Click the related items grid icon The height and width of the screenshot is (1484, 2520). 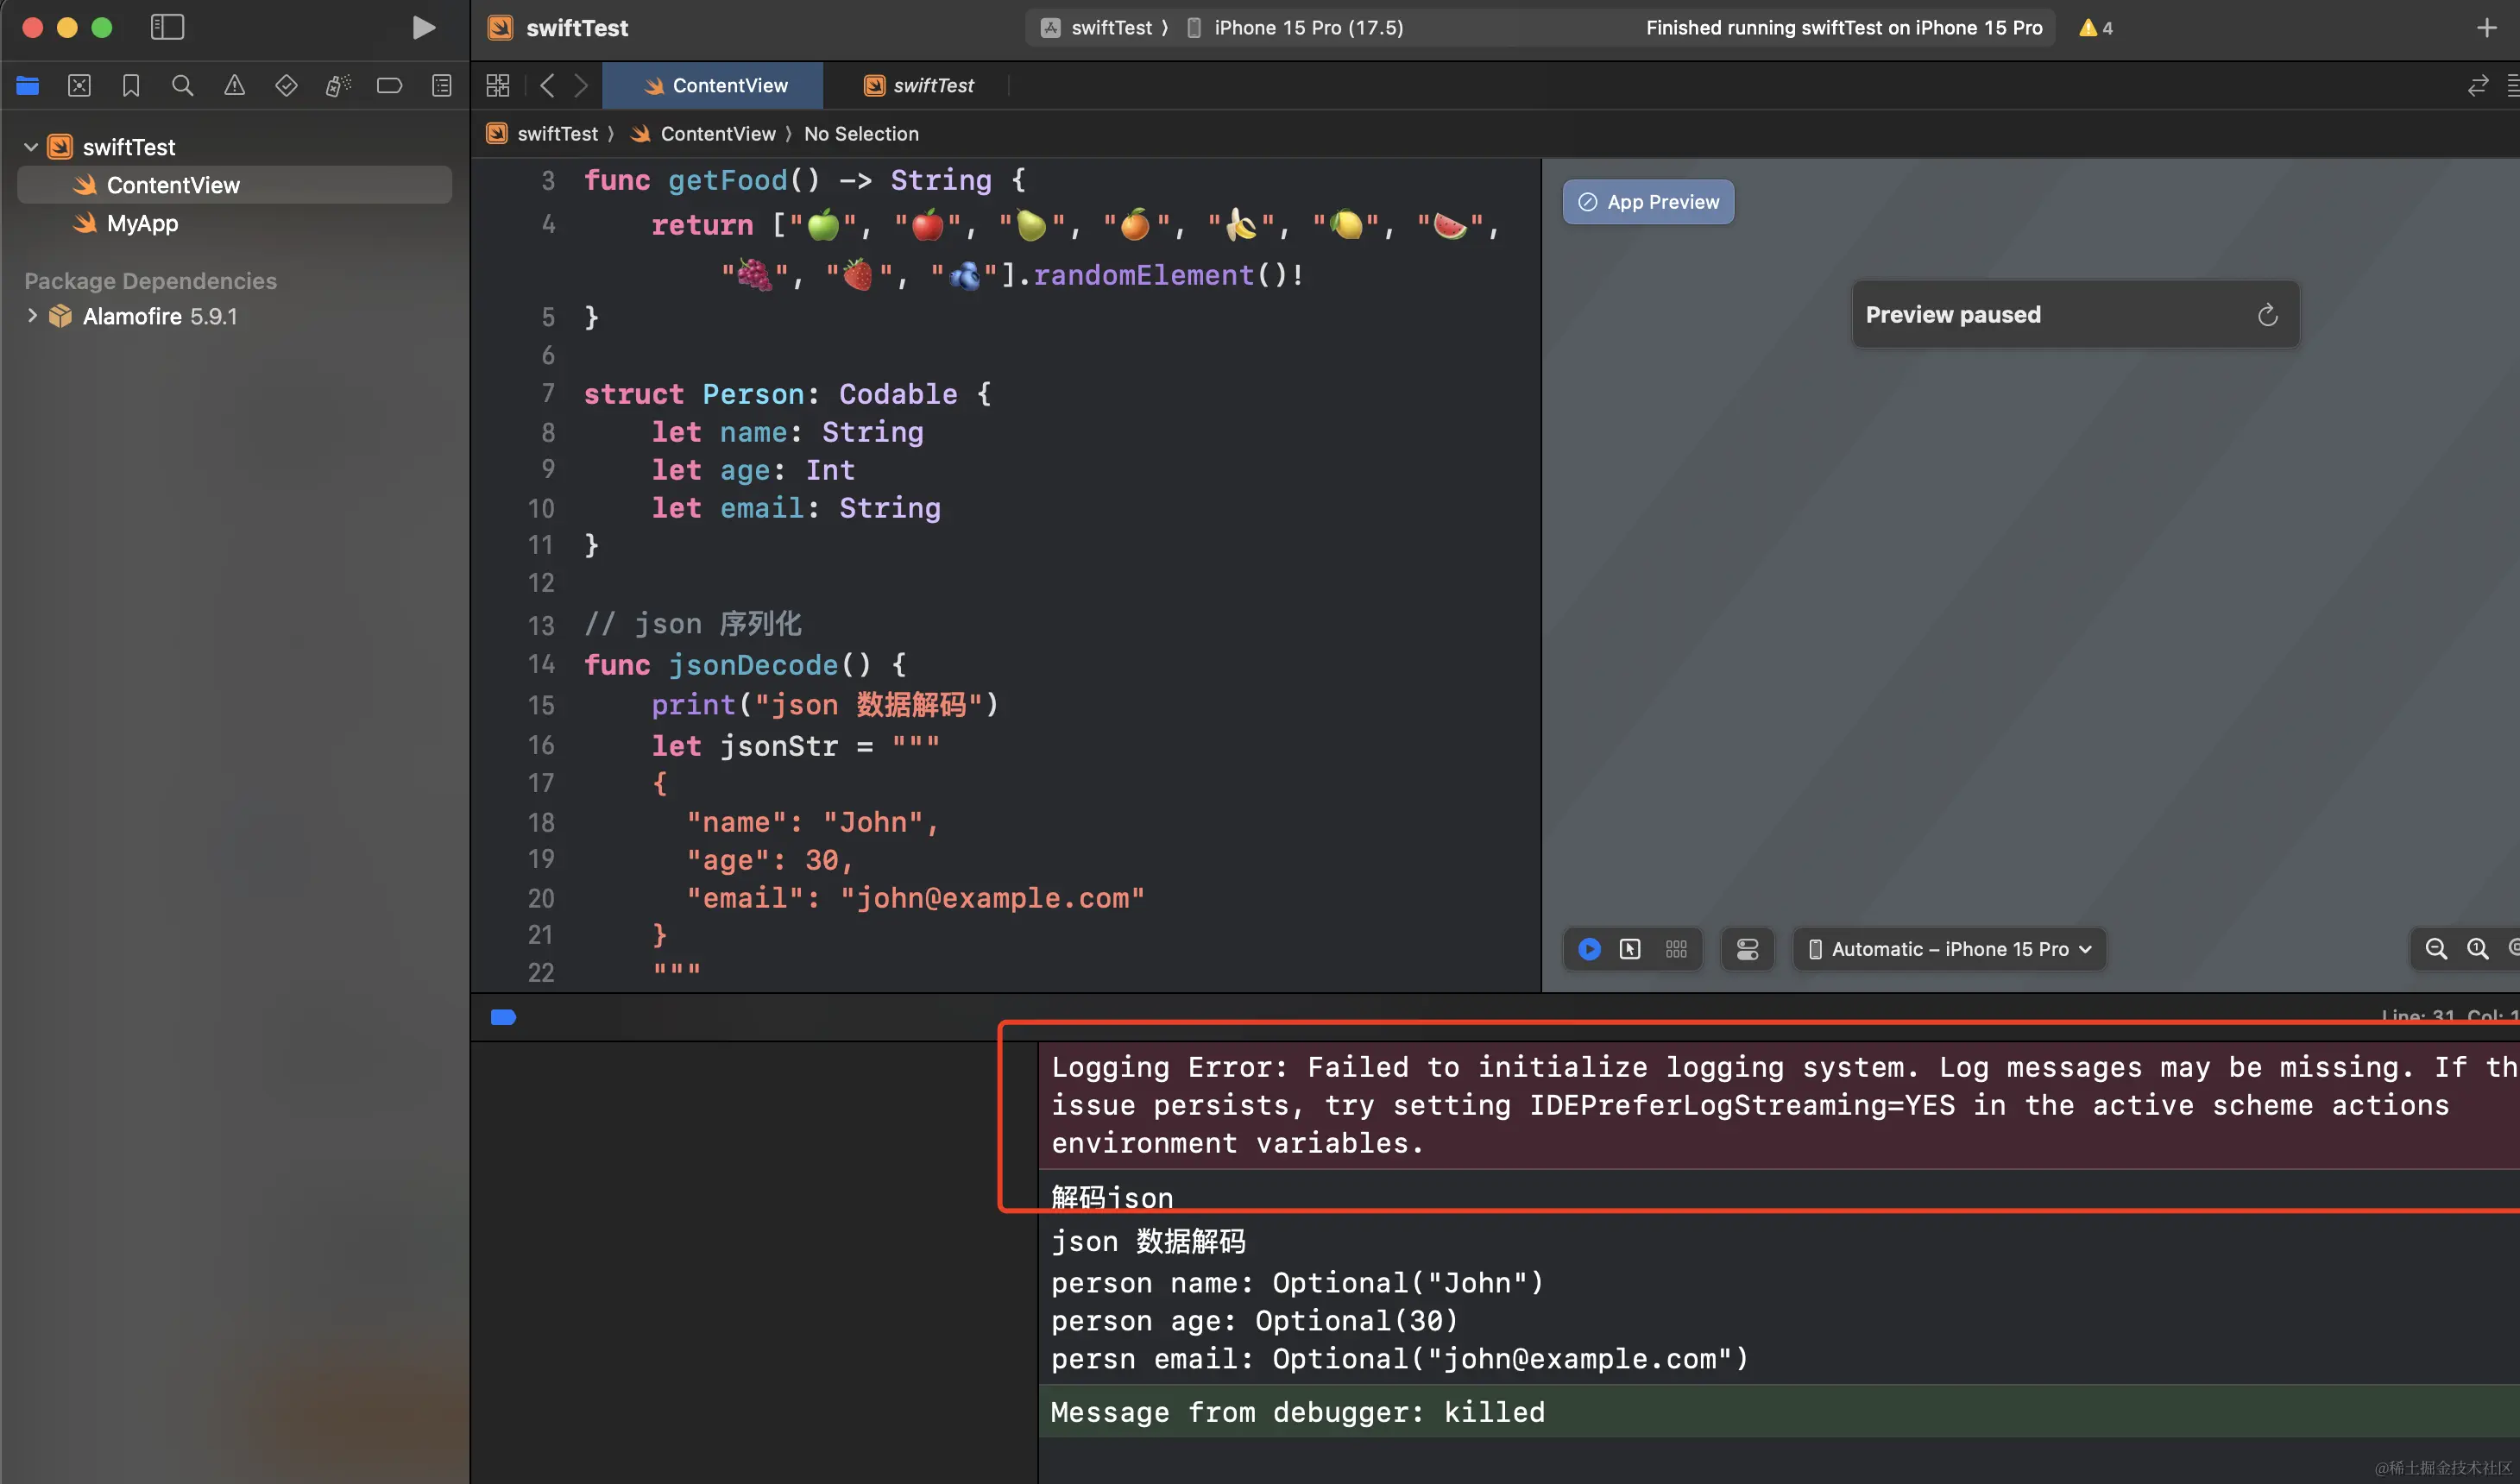pos(497,86)
